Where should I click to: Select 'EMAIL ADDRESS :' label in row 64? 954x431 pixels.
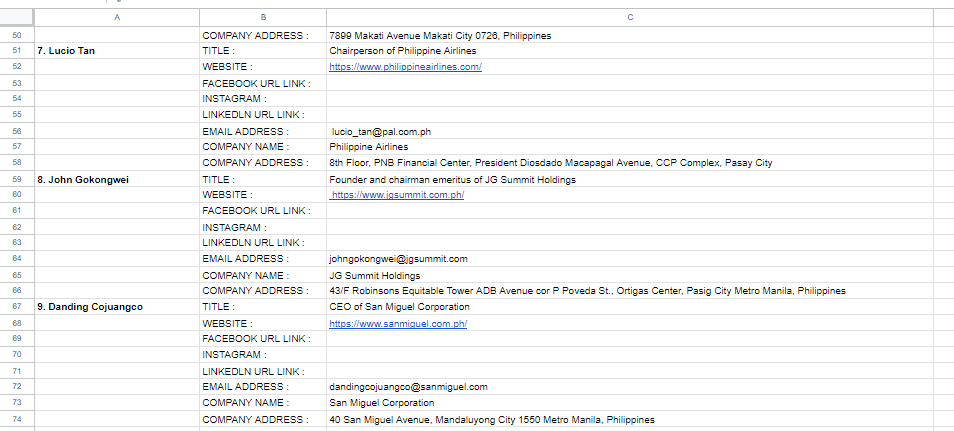pyautogui.click(x=263, y=259)
